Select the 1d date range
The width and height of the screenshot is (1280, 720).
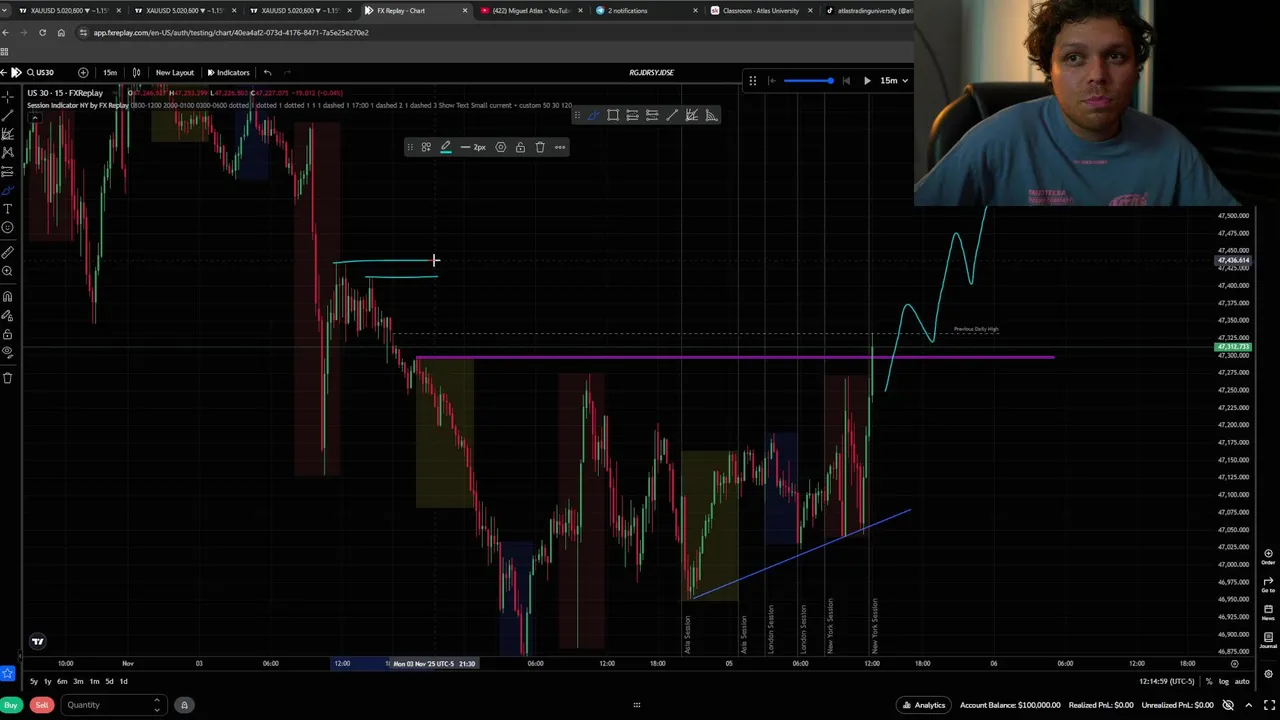pos(123,681)
